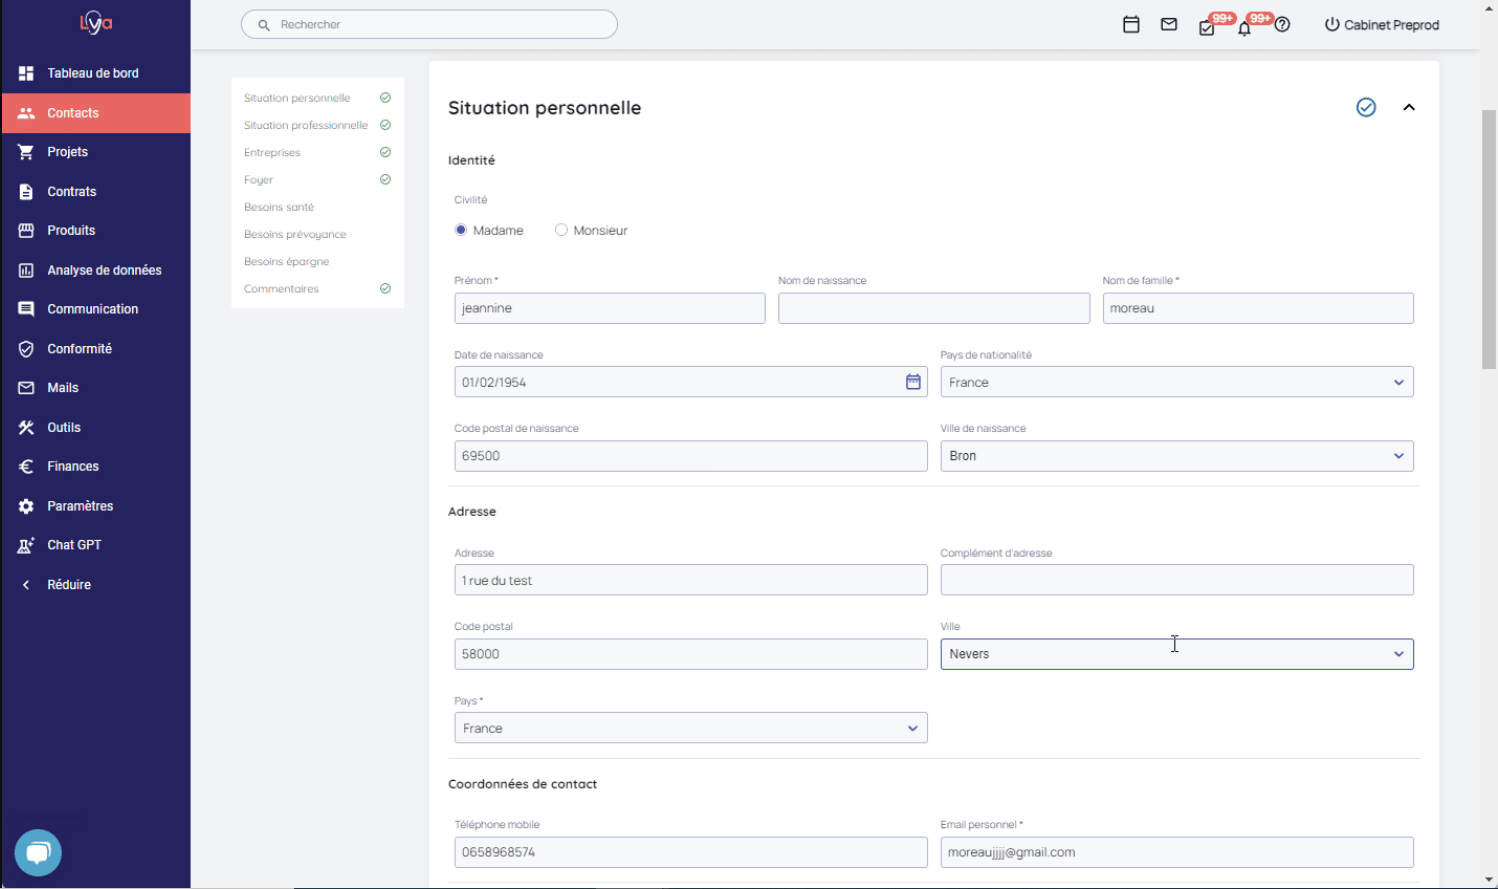This screenshot has height=889, width=1498.
Task: Open the date picker calendar icon
Action: 913,382
